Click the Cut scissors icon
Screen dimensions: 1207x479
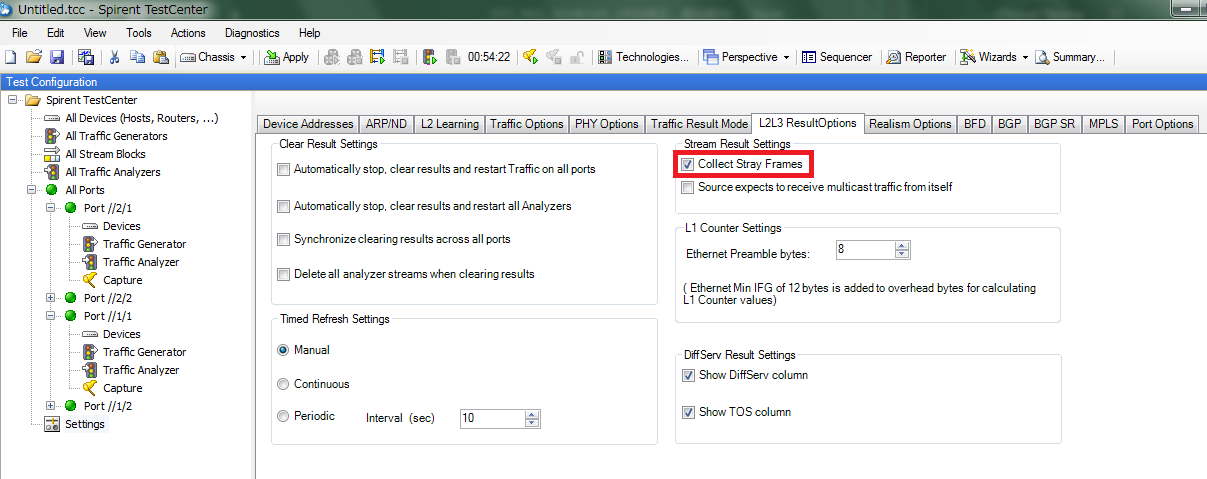[x=114, y=57]
